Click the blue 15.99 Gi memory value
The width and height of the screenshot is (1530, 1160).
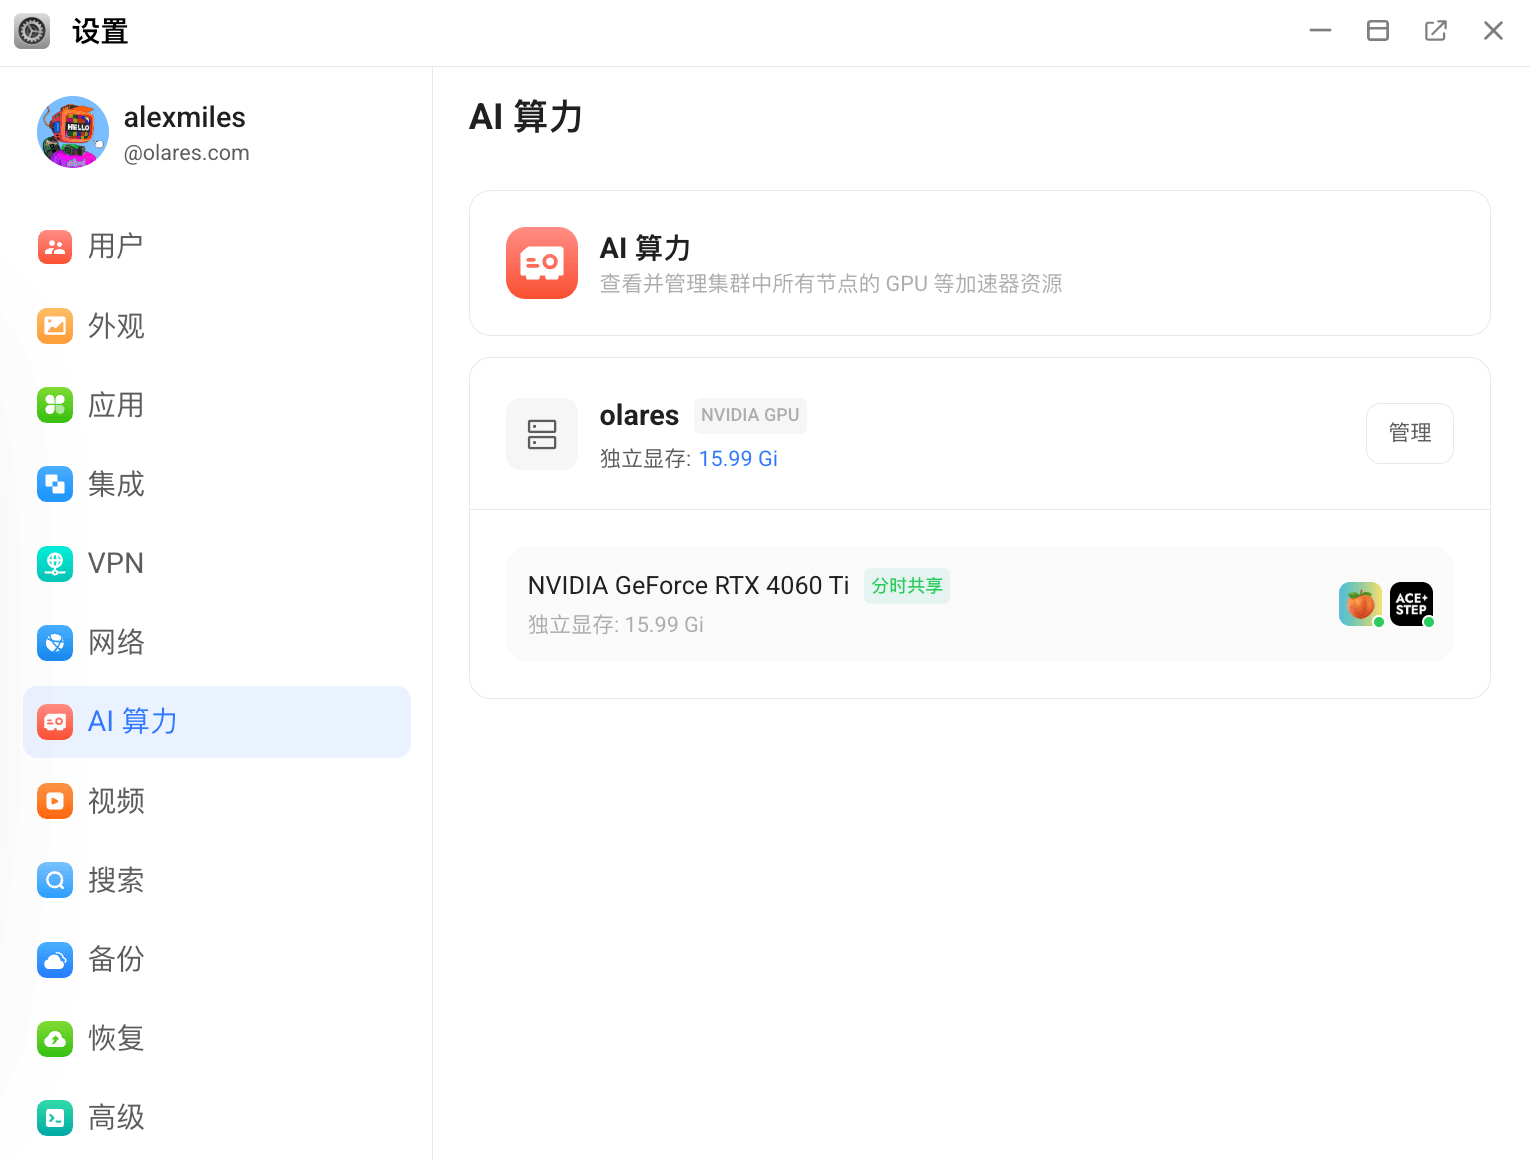(x=738, y=459)
